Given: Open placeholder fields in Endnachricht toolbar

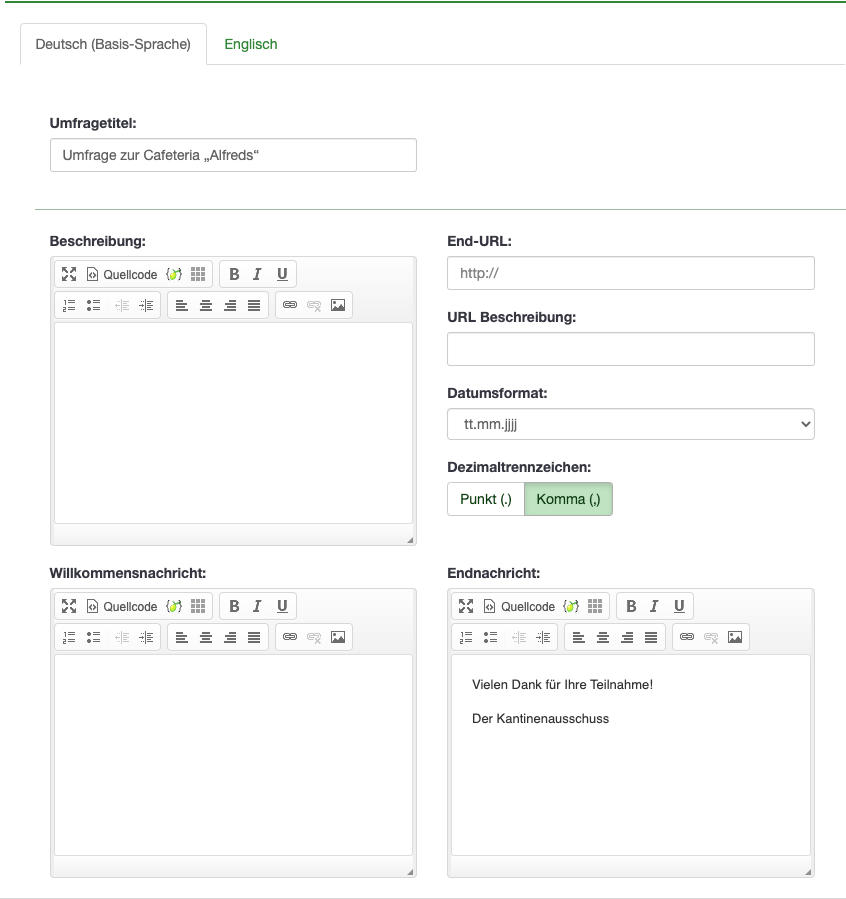Looking at the screenshot, I should pos(571,606).
